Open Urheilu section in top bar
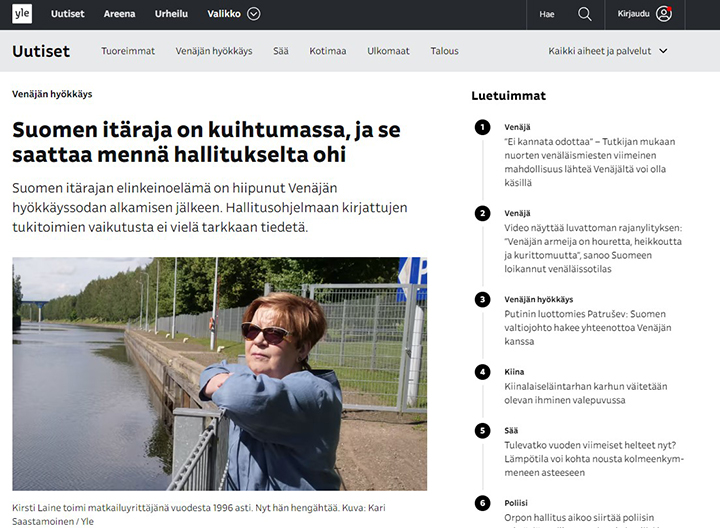 pyautogui.click(x=171, y=14)
